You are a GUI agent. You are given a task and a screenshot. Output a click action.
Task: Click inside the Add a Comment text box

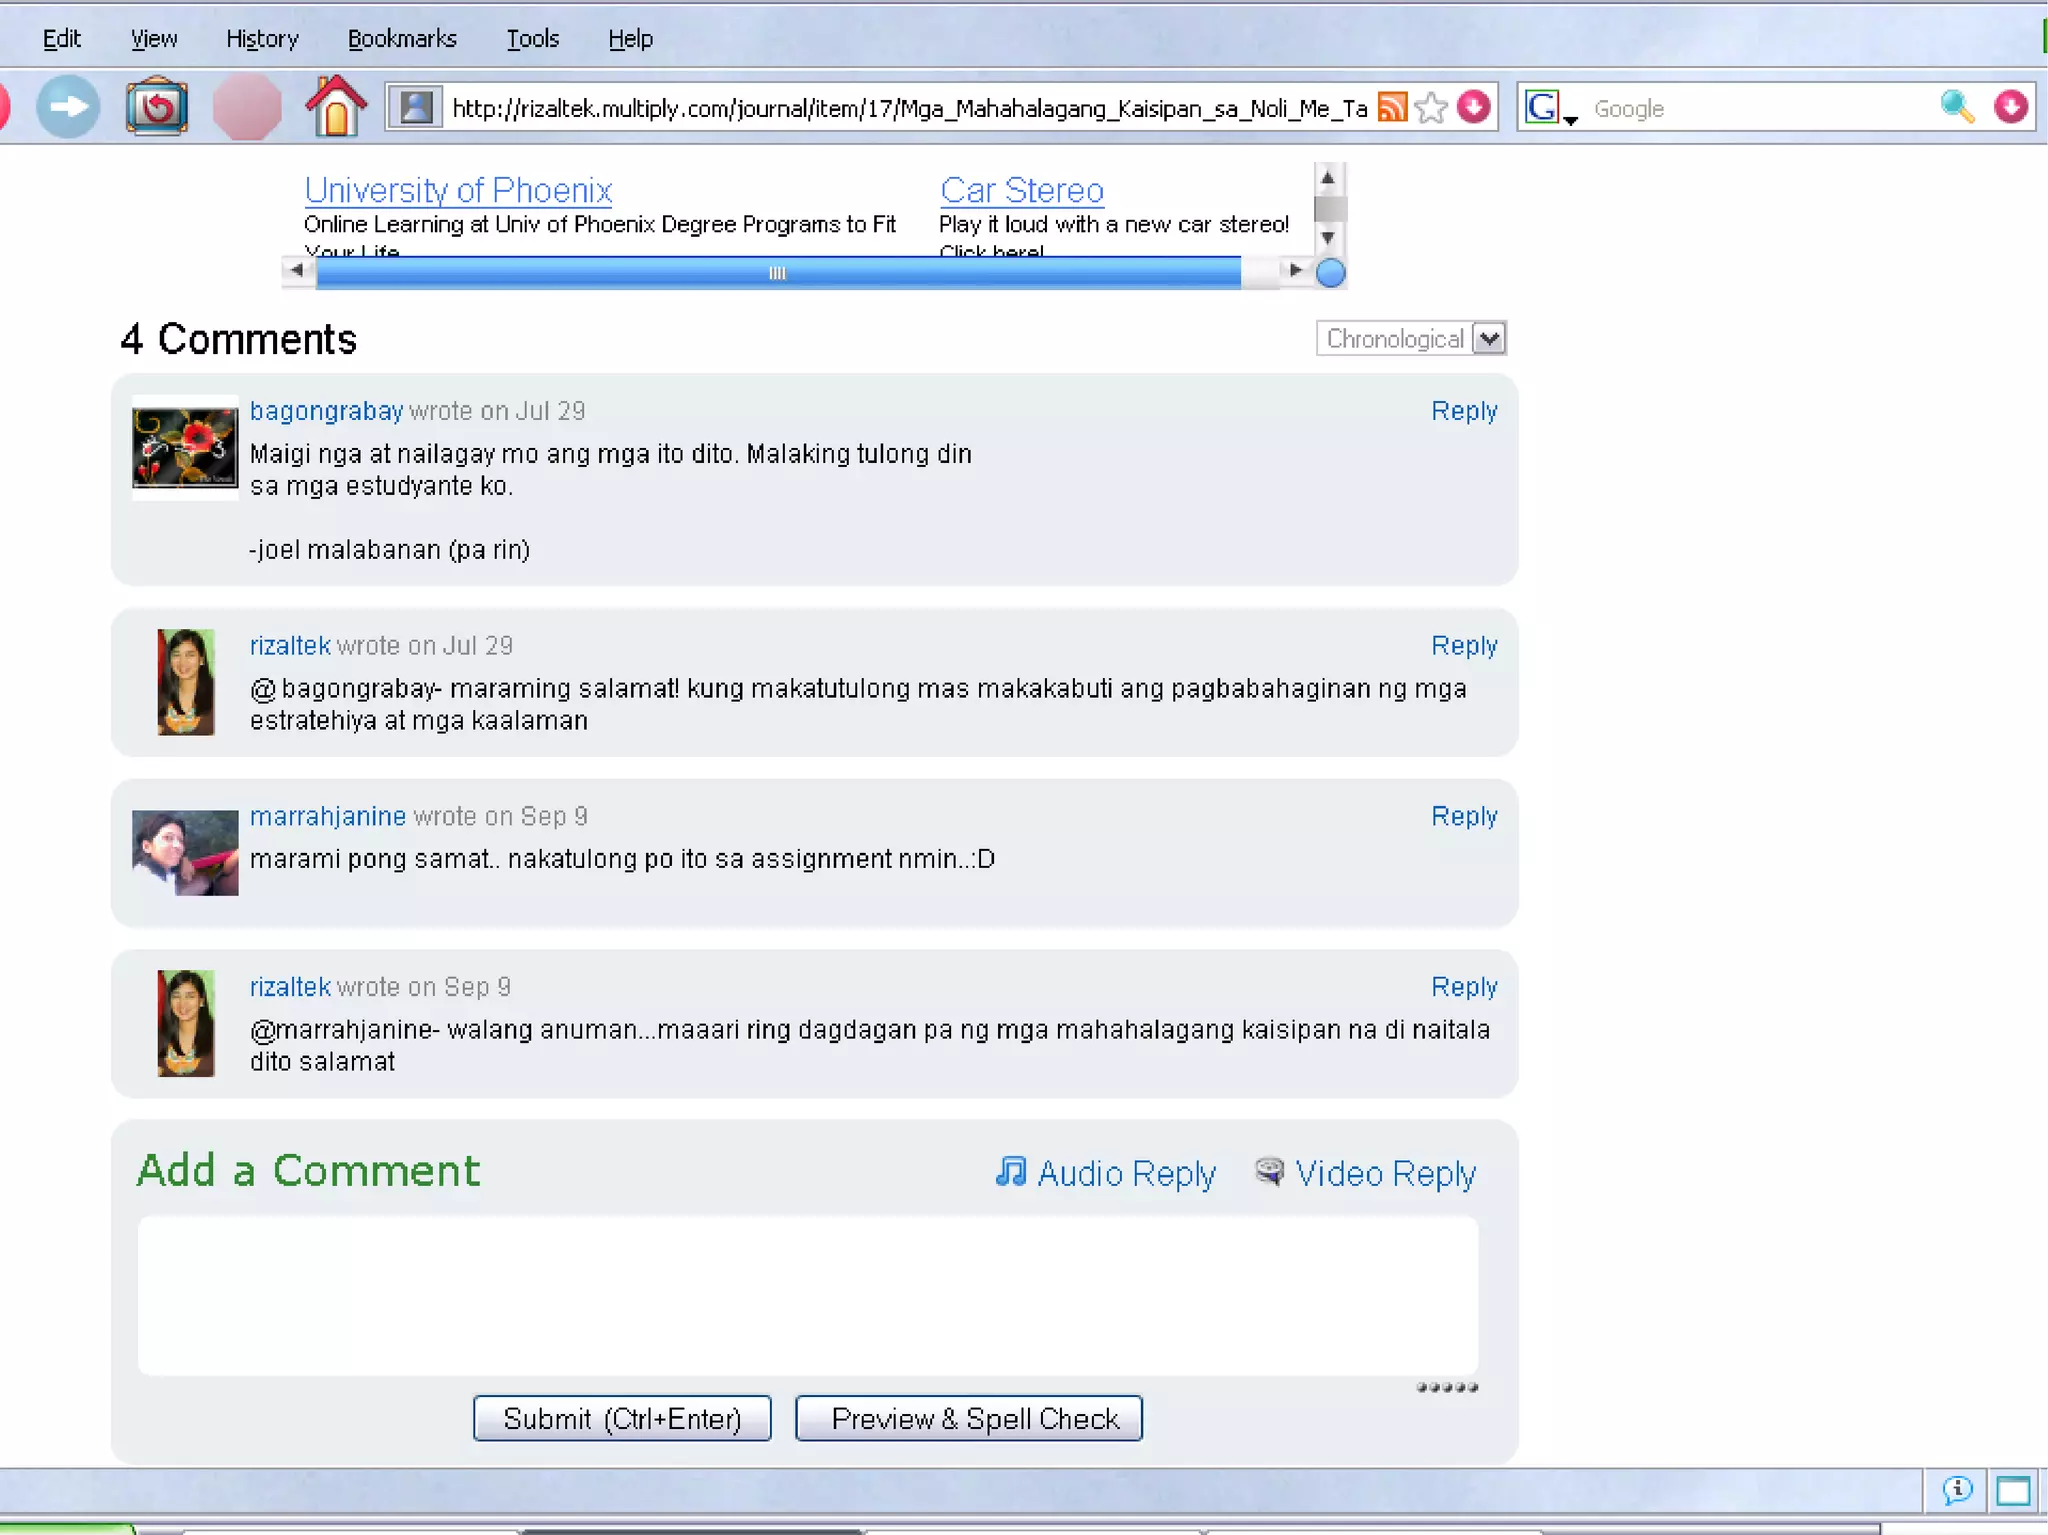tap(807, 1295)
